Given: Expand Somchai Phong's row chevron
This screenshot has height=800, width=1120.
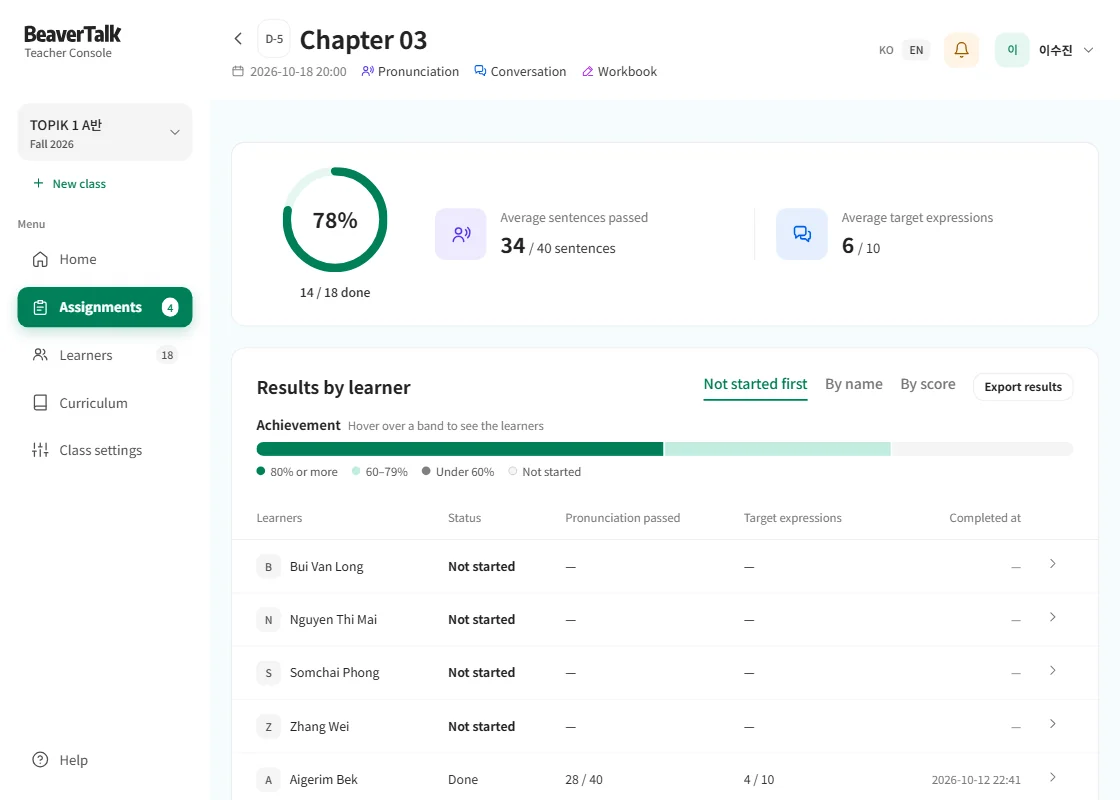Looking at the screenshot, I should coord(1053,670).
